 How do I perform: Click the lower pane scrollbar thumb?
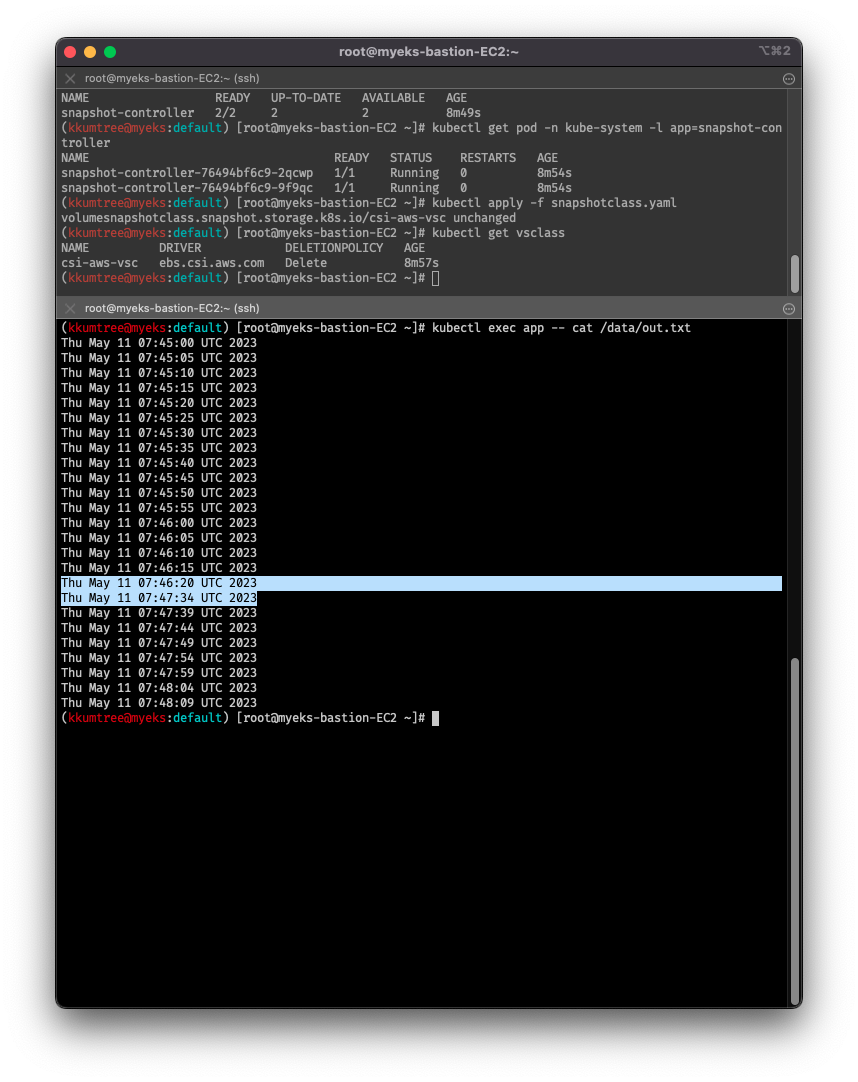point(794,832)
